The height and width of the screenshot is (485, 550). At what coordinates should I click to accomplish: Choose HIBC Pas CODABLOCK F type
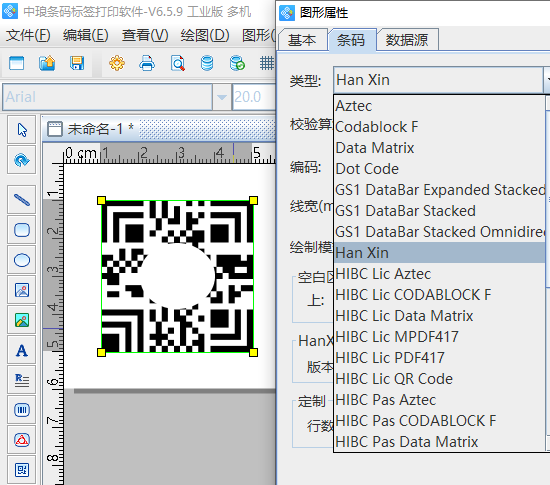pos(439,421)
